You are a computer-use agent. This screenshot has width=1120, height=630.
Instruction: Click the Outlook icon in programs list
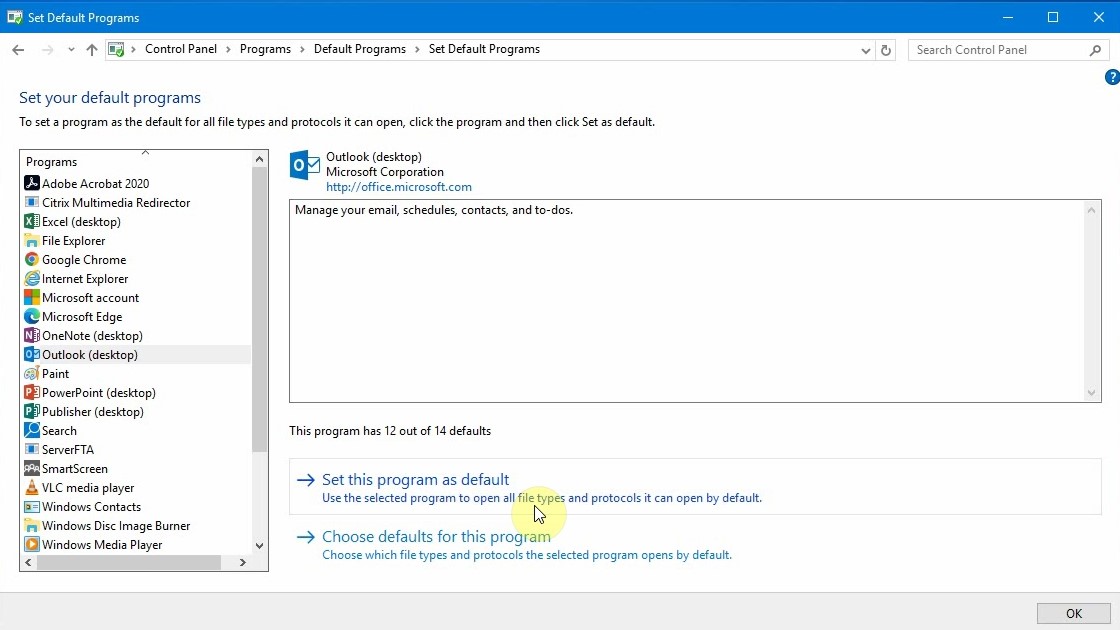click(x=31, y=354)
